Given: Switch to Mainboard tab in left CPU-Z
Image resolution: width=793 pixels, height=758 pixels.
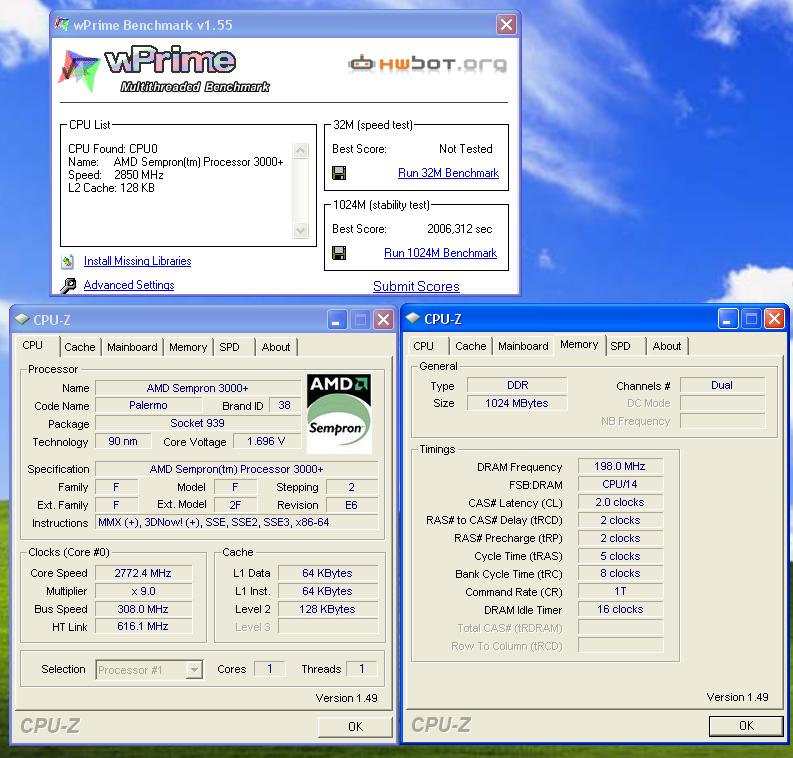Looking at the screenshot, I should point(133,347).
